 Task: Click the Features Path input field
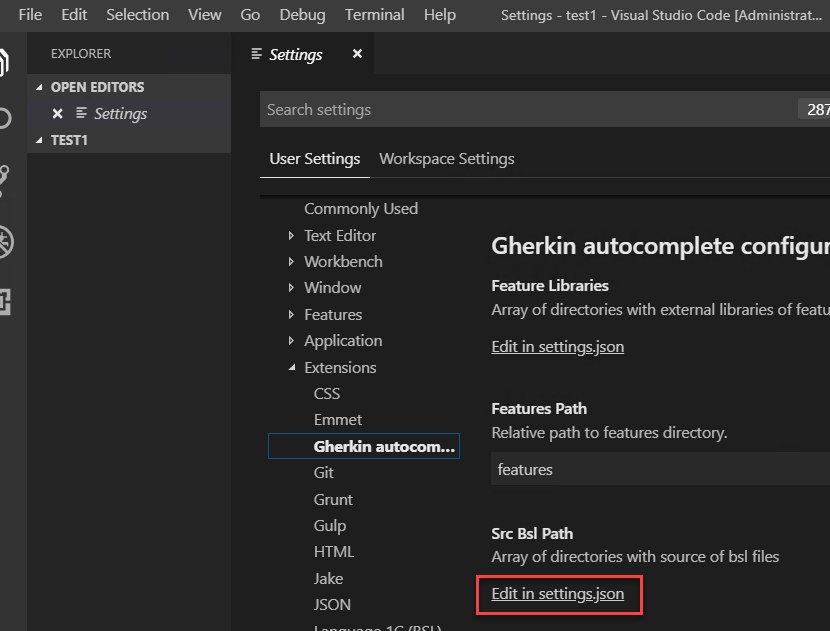(660, 469)
